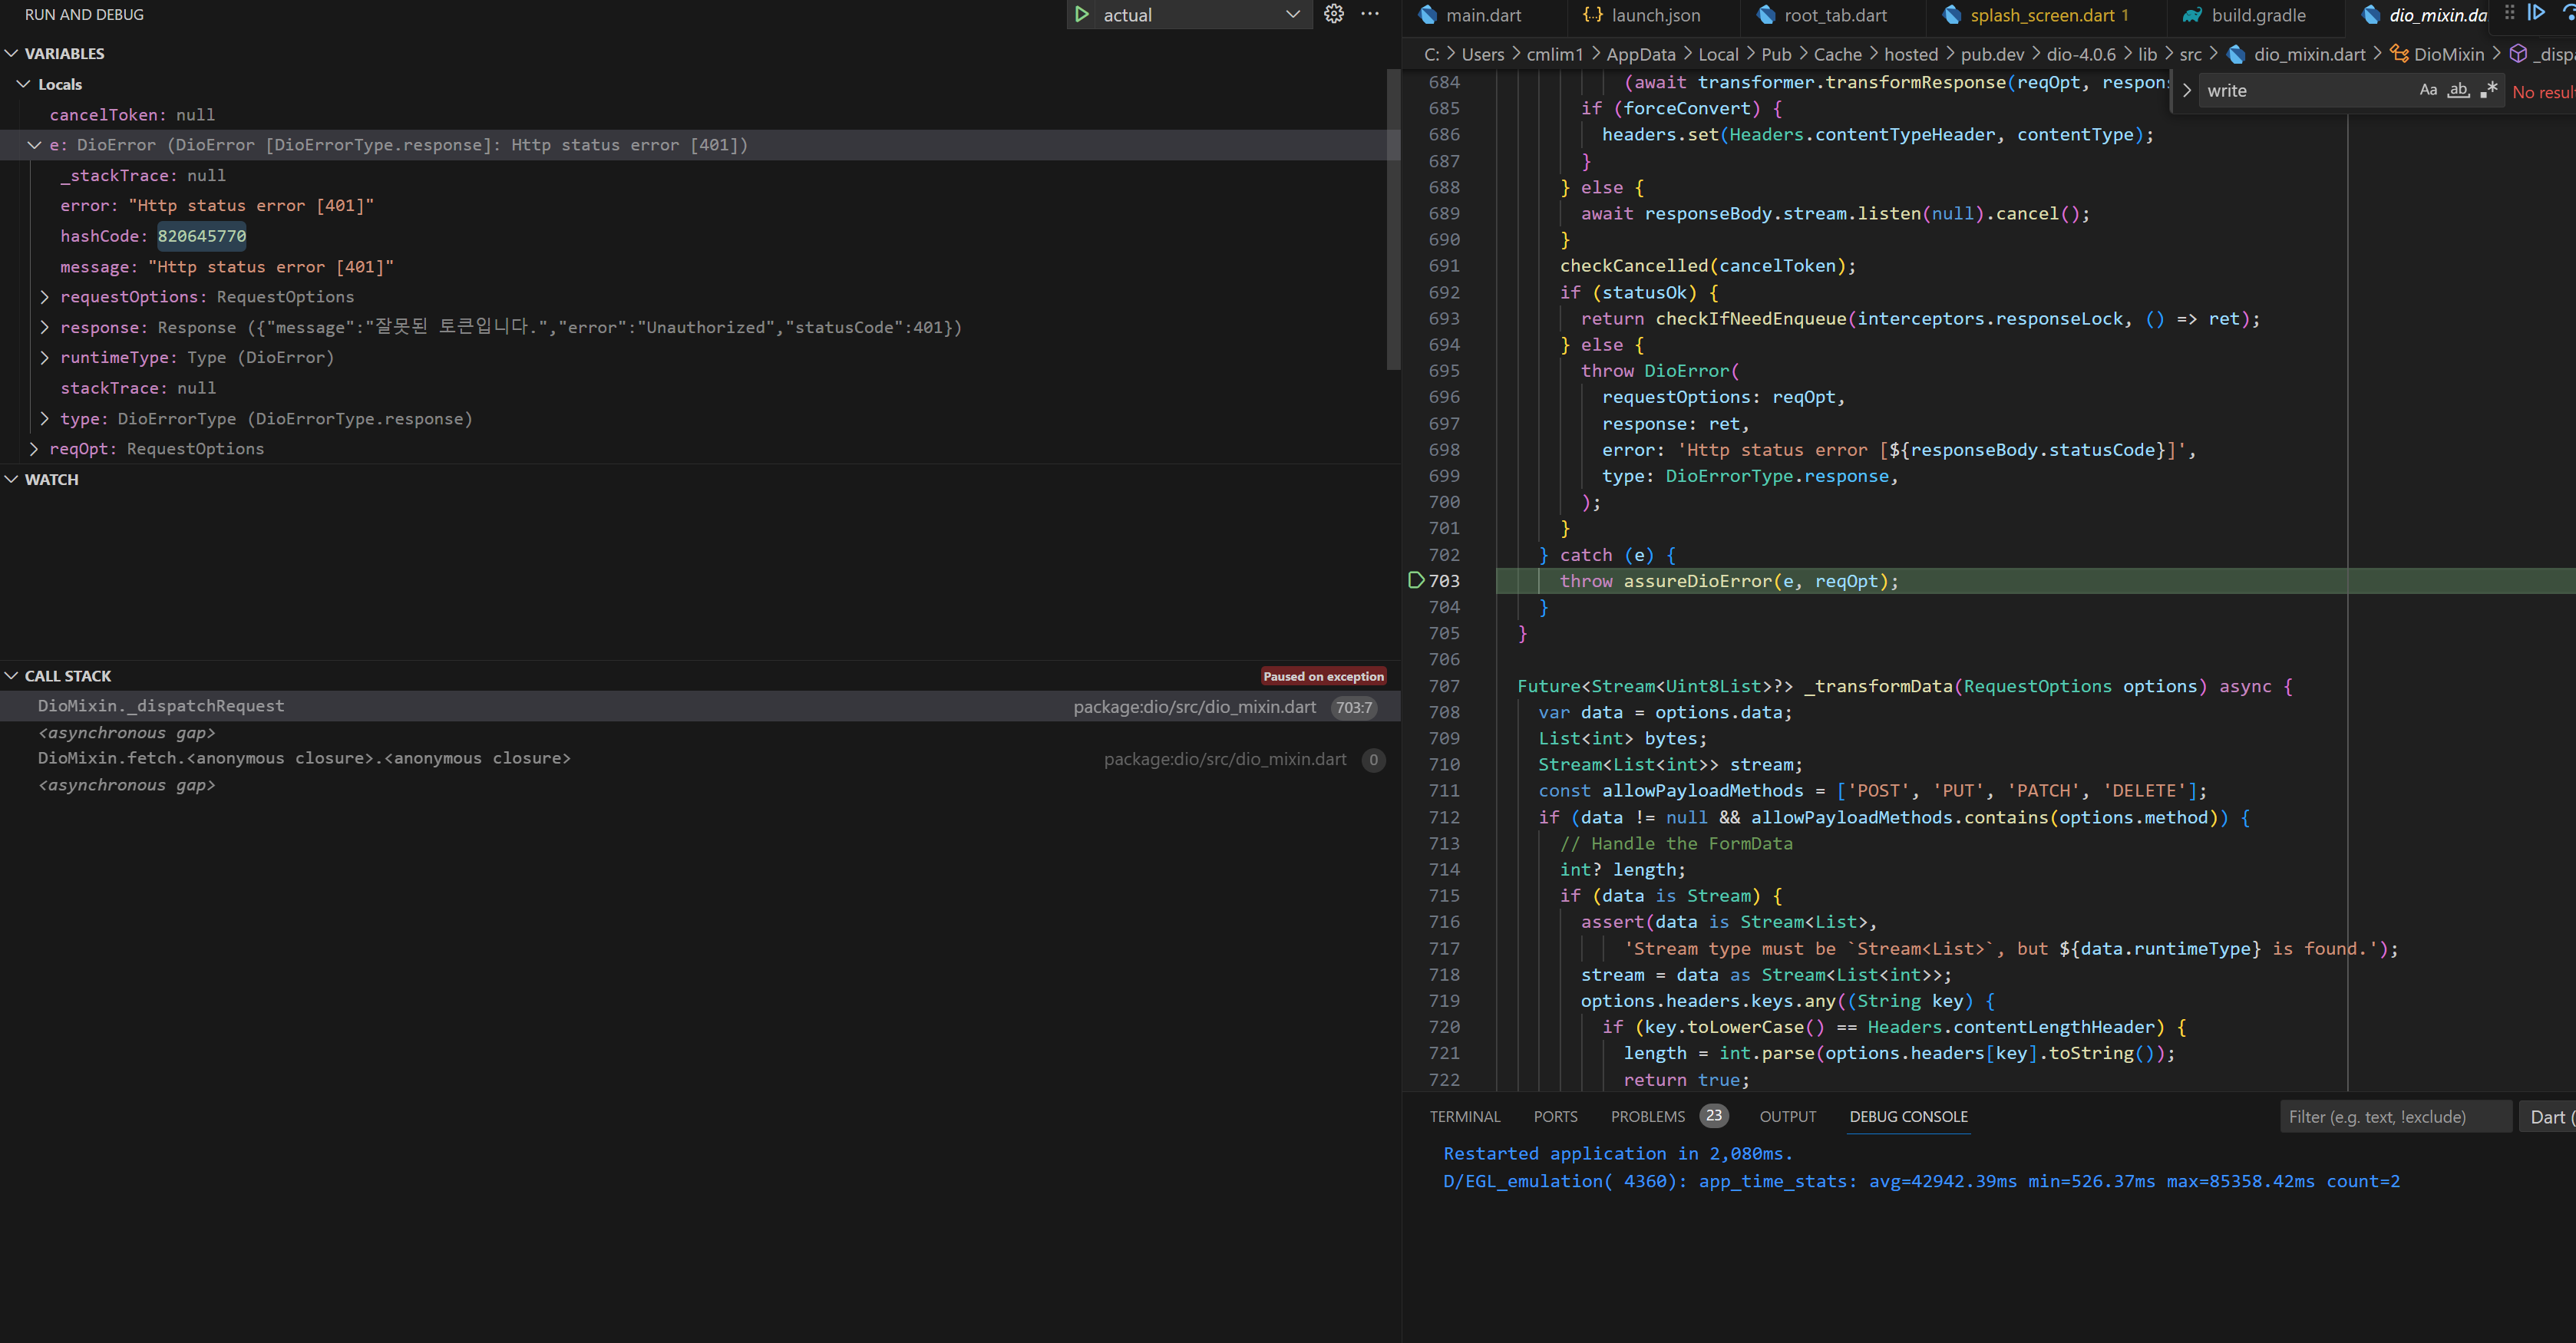2576x1343 pixels.
Task: Toggle Match Case in the find box
Action: click(2428, 90)
